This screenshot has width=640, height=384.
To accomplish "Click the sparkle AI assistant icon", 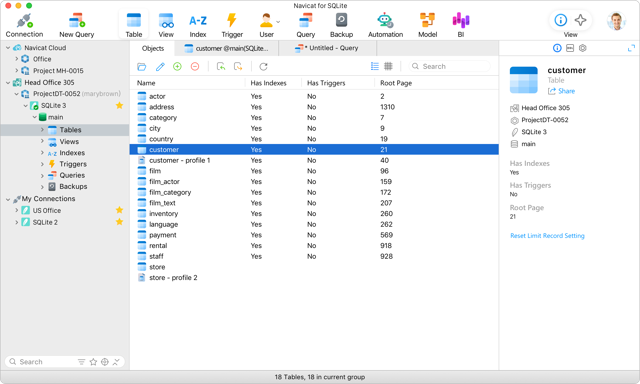I will pos(580,20).
